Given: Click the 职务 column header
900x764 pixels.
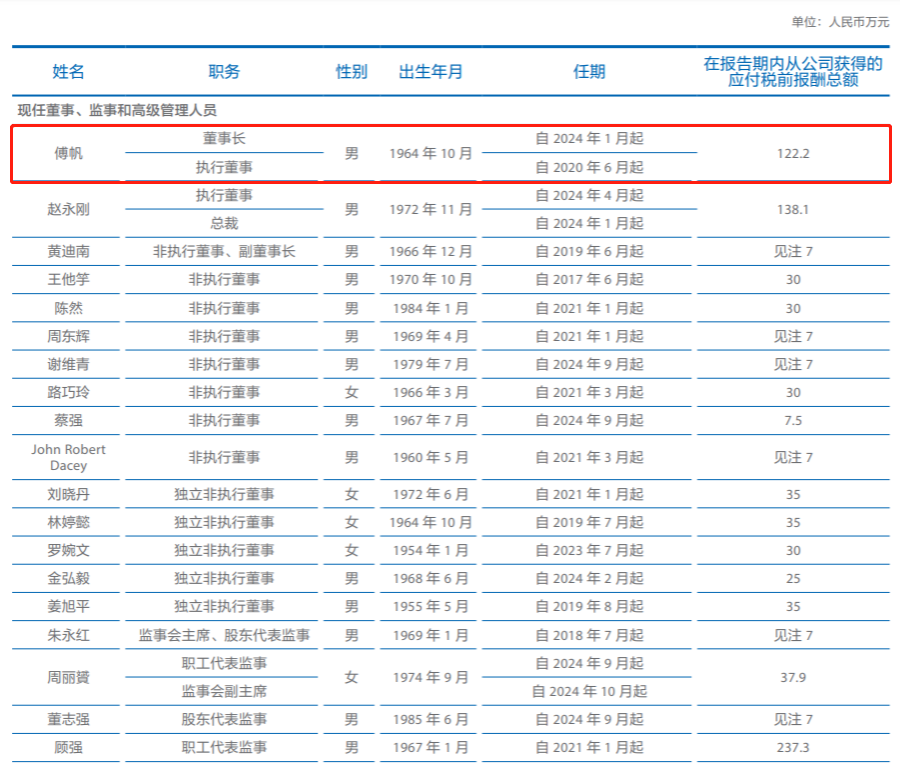Looking at the screenshot, I should pyautogui.click(x=224, y=72).
